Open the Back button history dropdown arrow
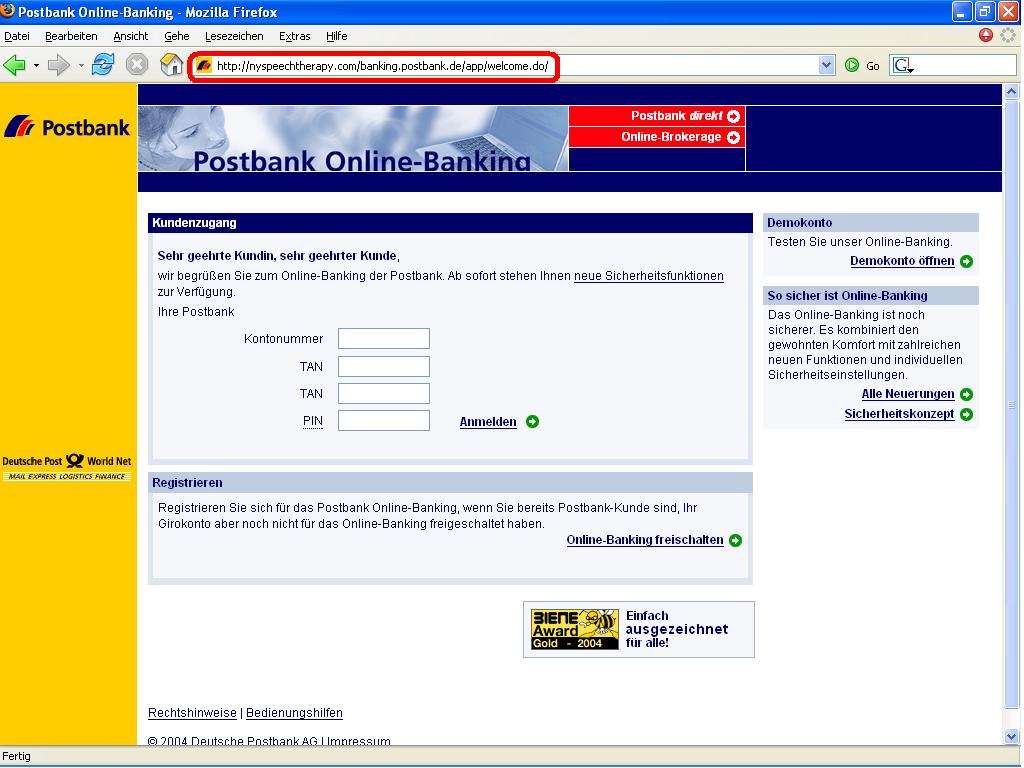The height and width of the screenshot is (768, 1024). click(36, 65)
